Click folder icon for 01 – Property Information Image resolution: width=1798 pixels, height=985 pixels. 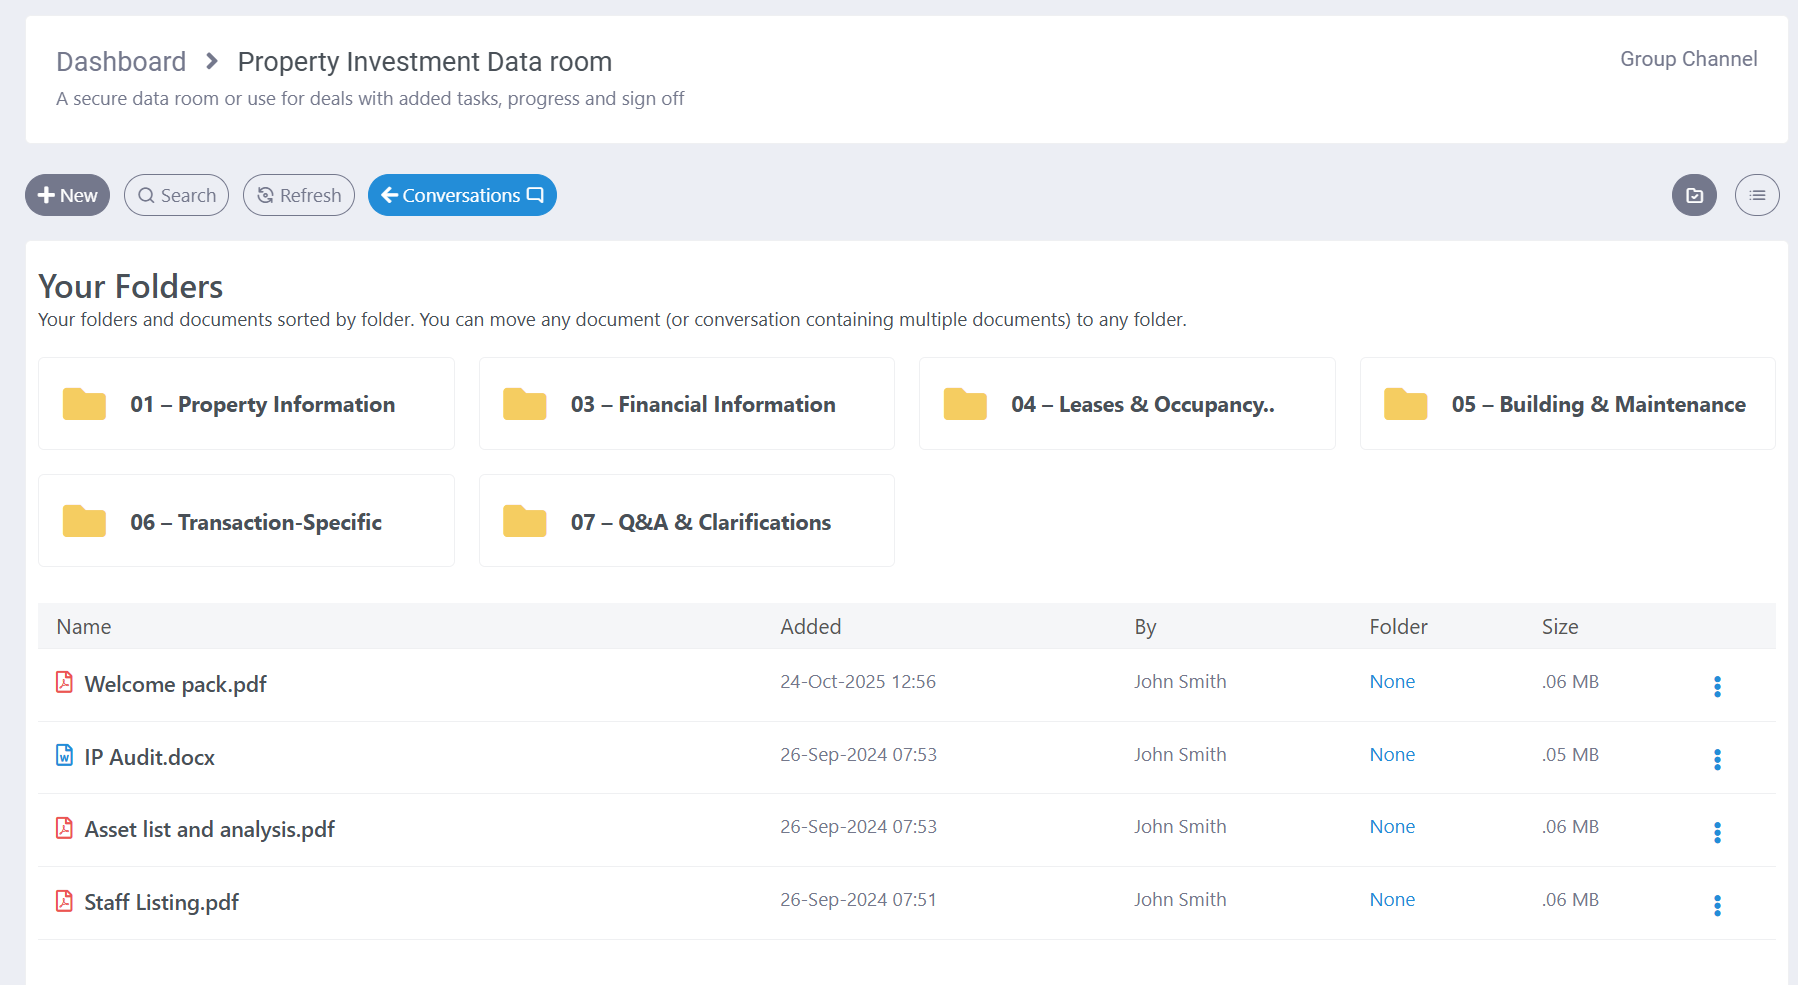coord(84,404)
